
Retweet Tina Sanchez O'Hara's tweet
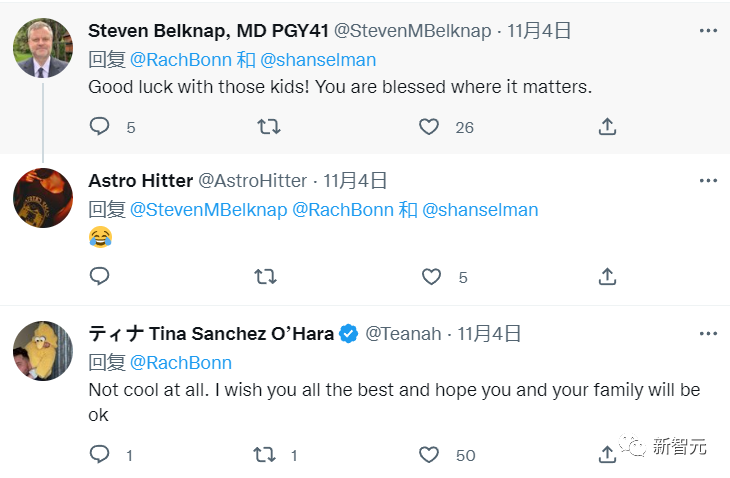tap(265, 455)
